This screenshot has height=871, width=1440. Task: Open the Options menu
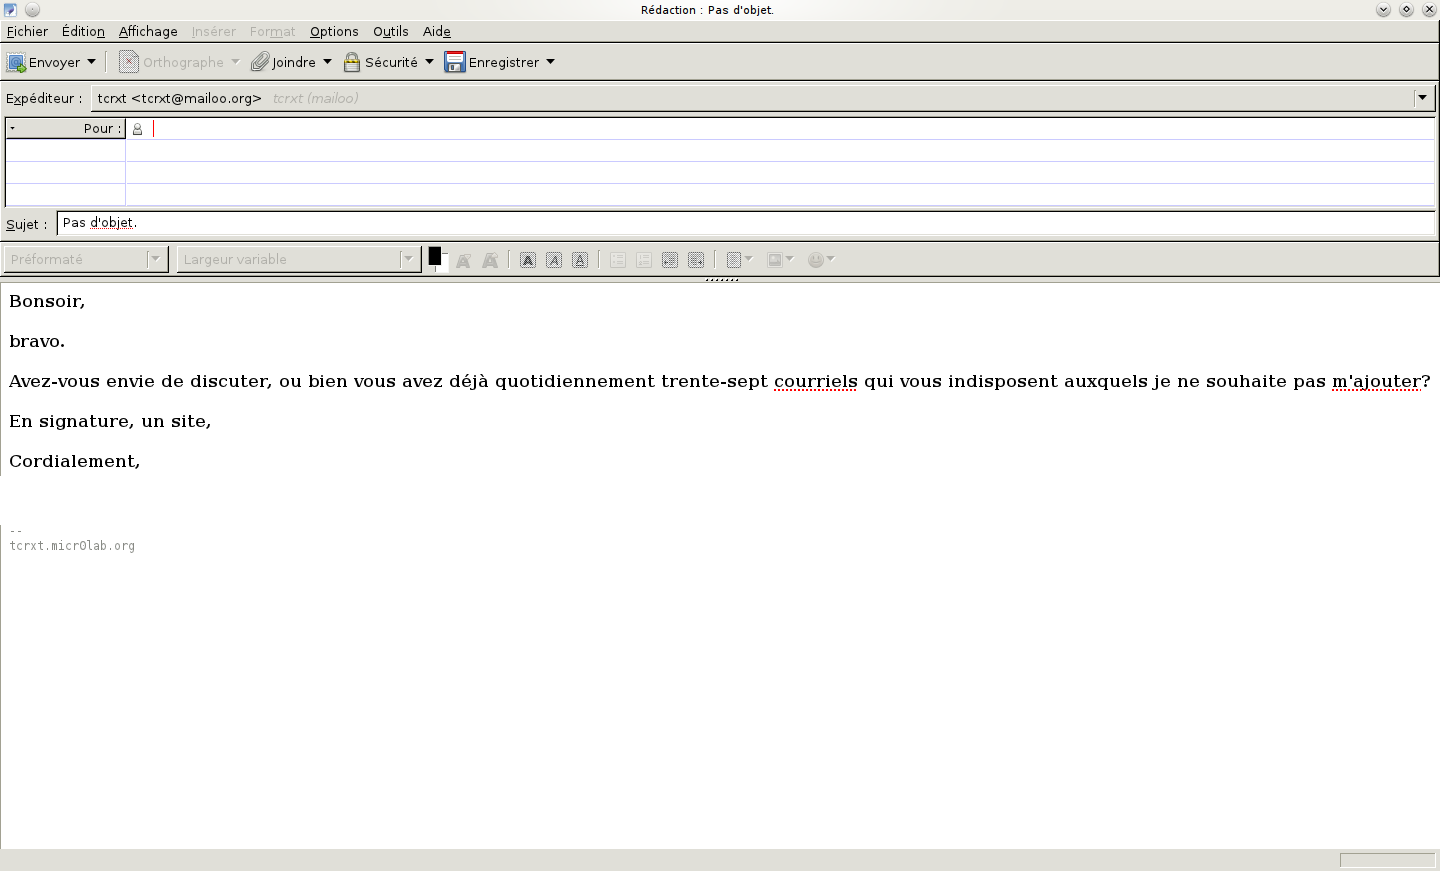coord(334,32)
